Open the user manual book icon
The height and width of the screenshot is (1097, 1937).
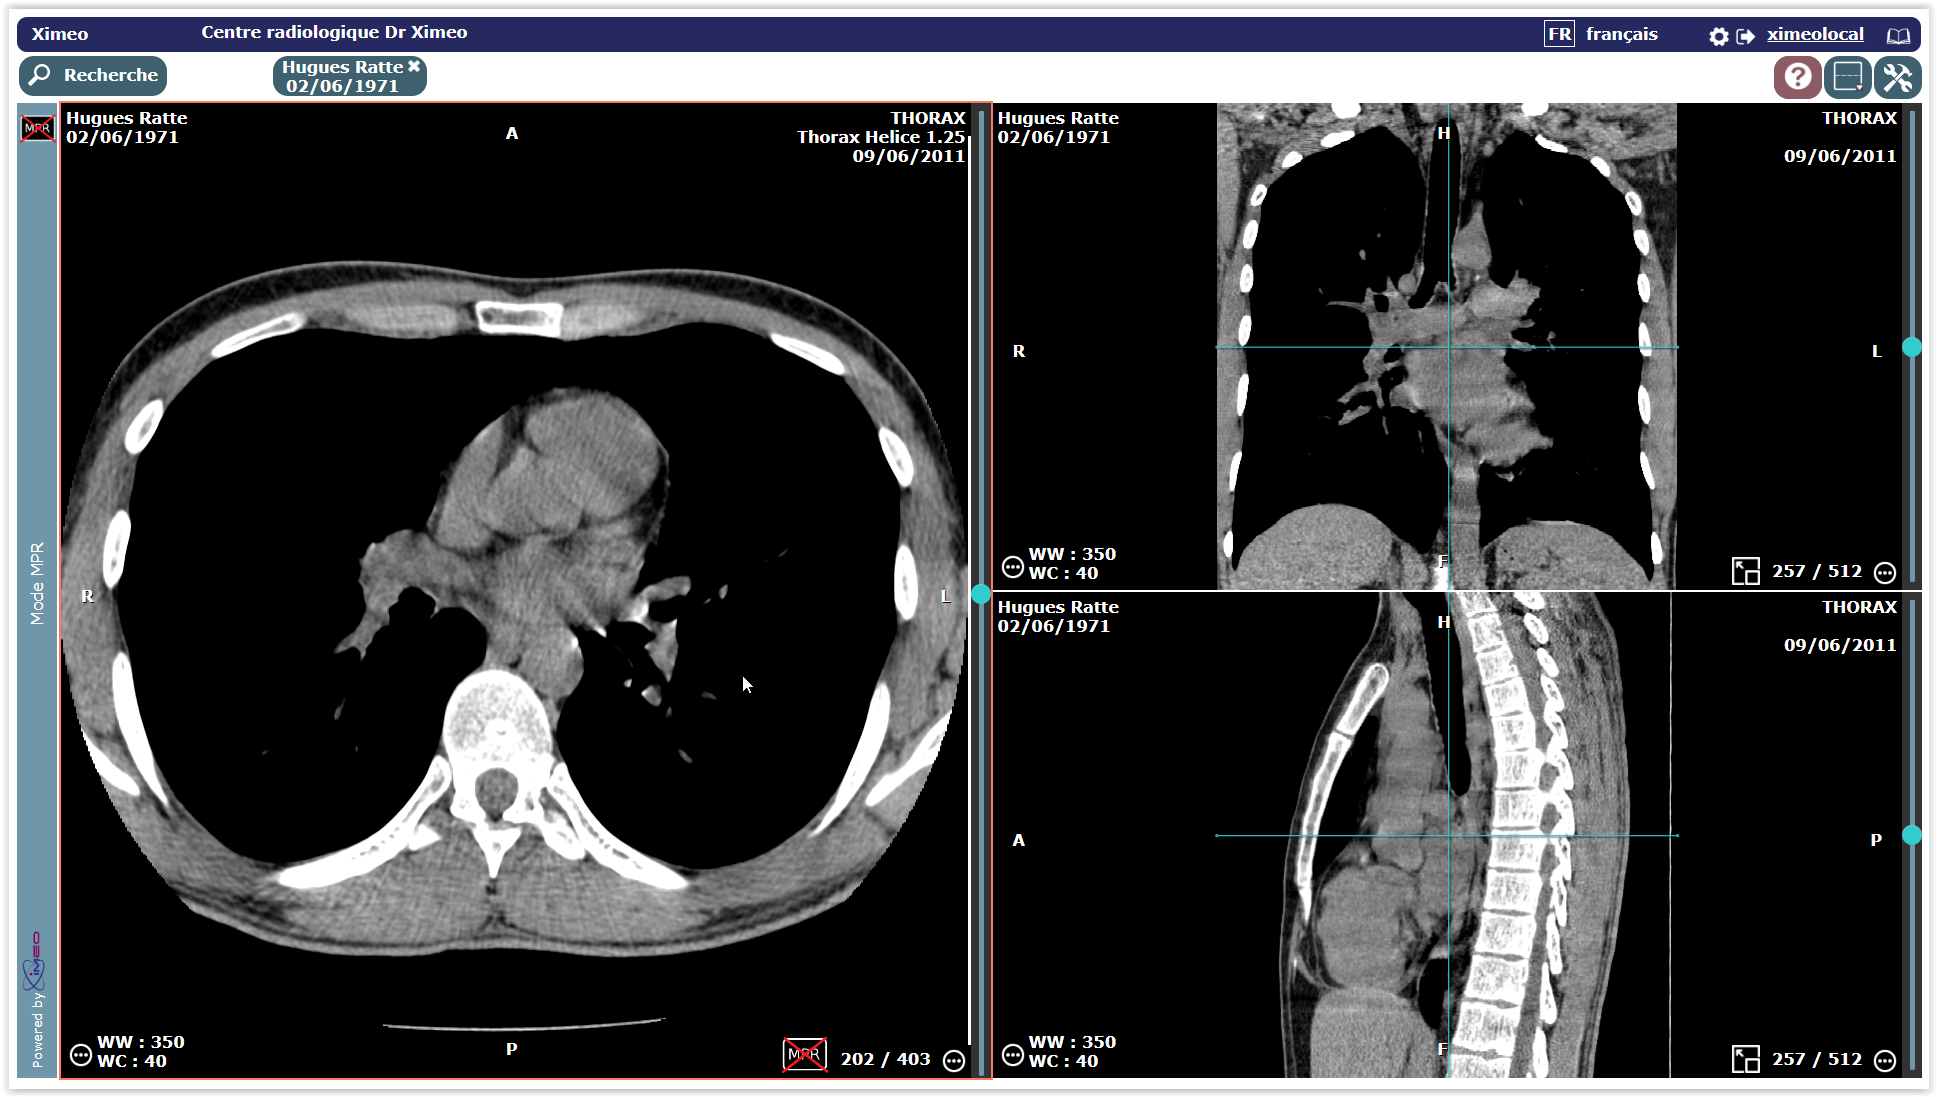tap(1898, 36)
